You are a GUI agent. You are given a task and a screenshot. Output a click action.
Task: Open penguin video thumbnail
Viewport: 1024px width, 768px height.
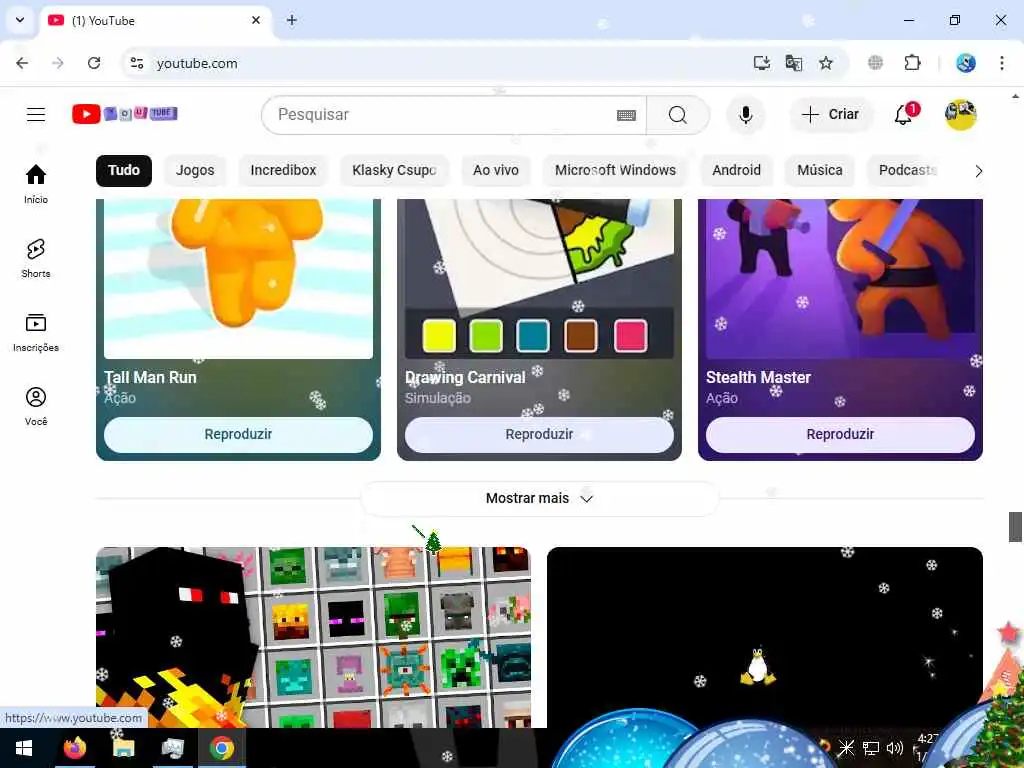pos(765,637)
